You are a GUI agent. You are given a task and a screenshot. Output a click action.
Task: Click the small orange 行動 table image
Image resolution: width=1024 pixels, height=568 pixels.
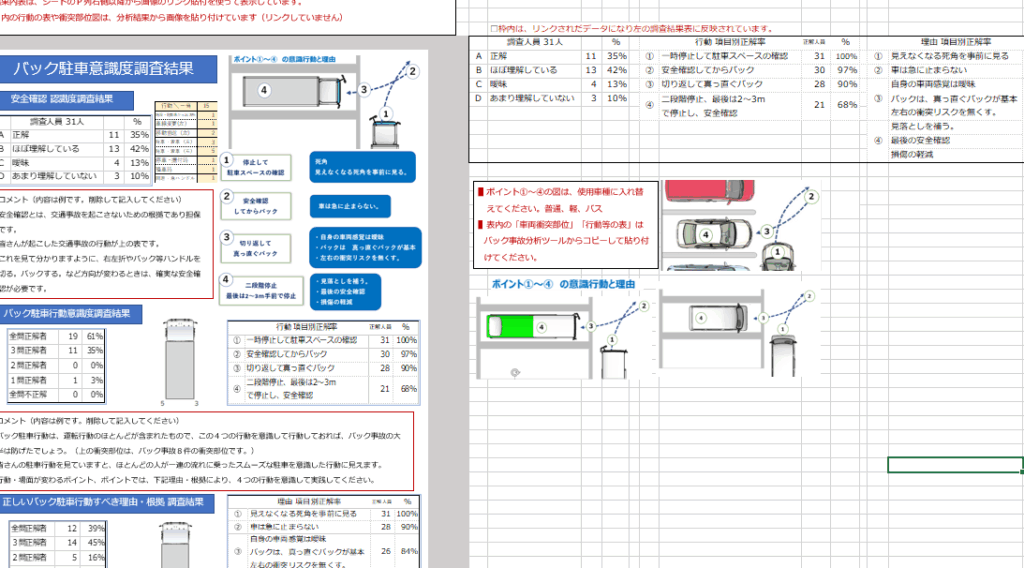187,142
